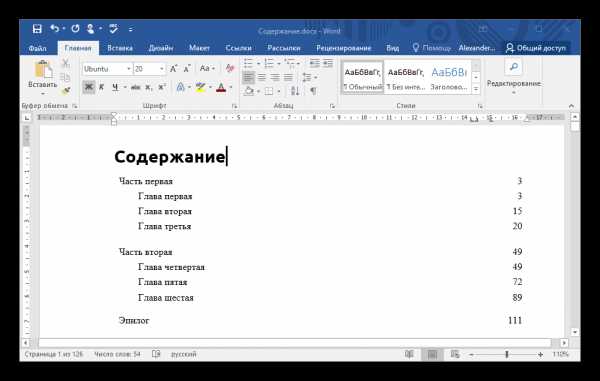The width and height of the screenshot is (600, 381).
Task: Align text right
Action: [x=275, y=77]
